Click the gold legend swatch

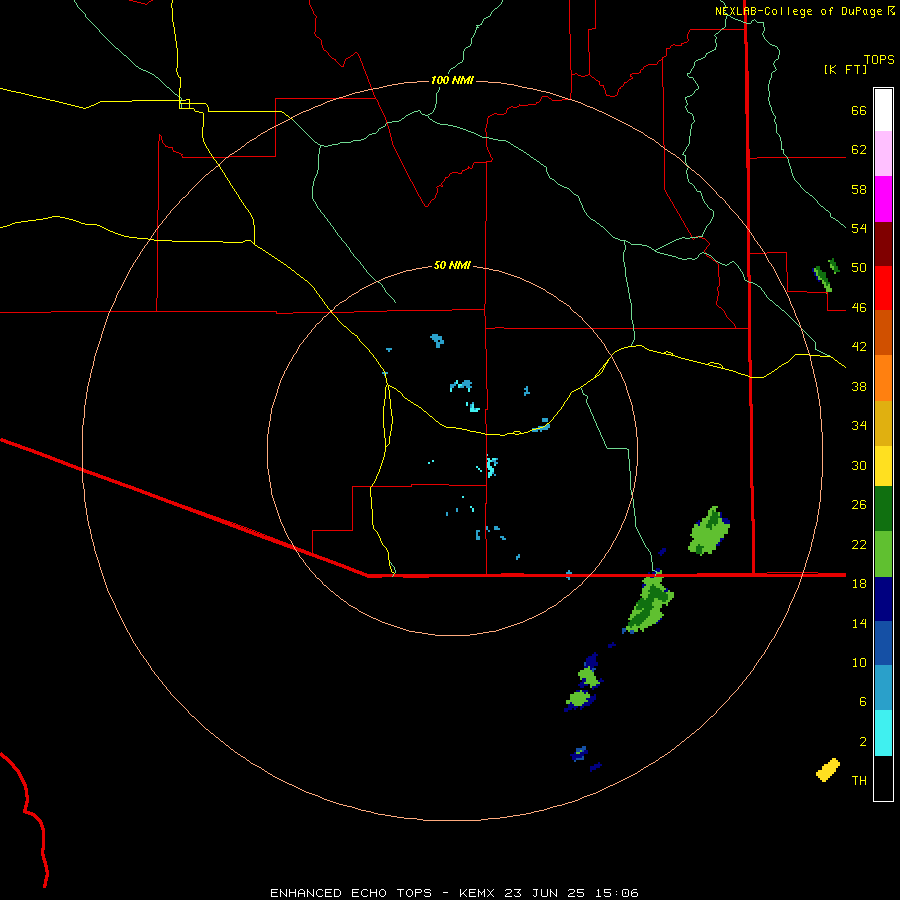883,423
